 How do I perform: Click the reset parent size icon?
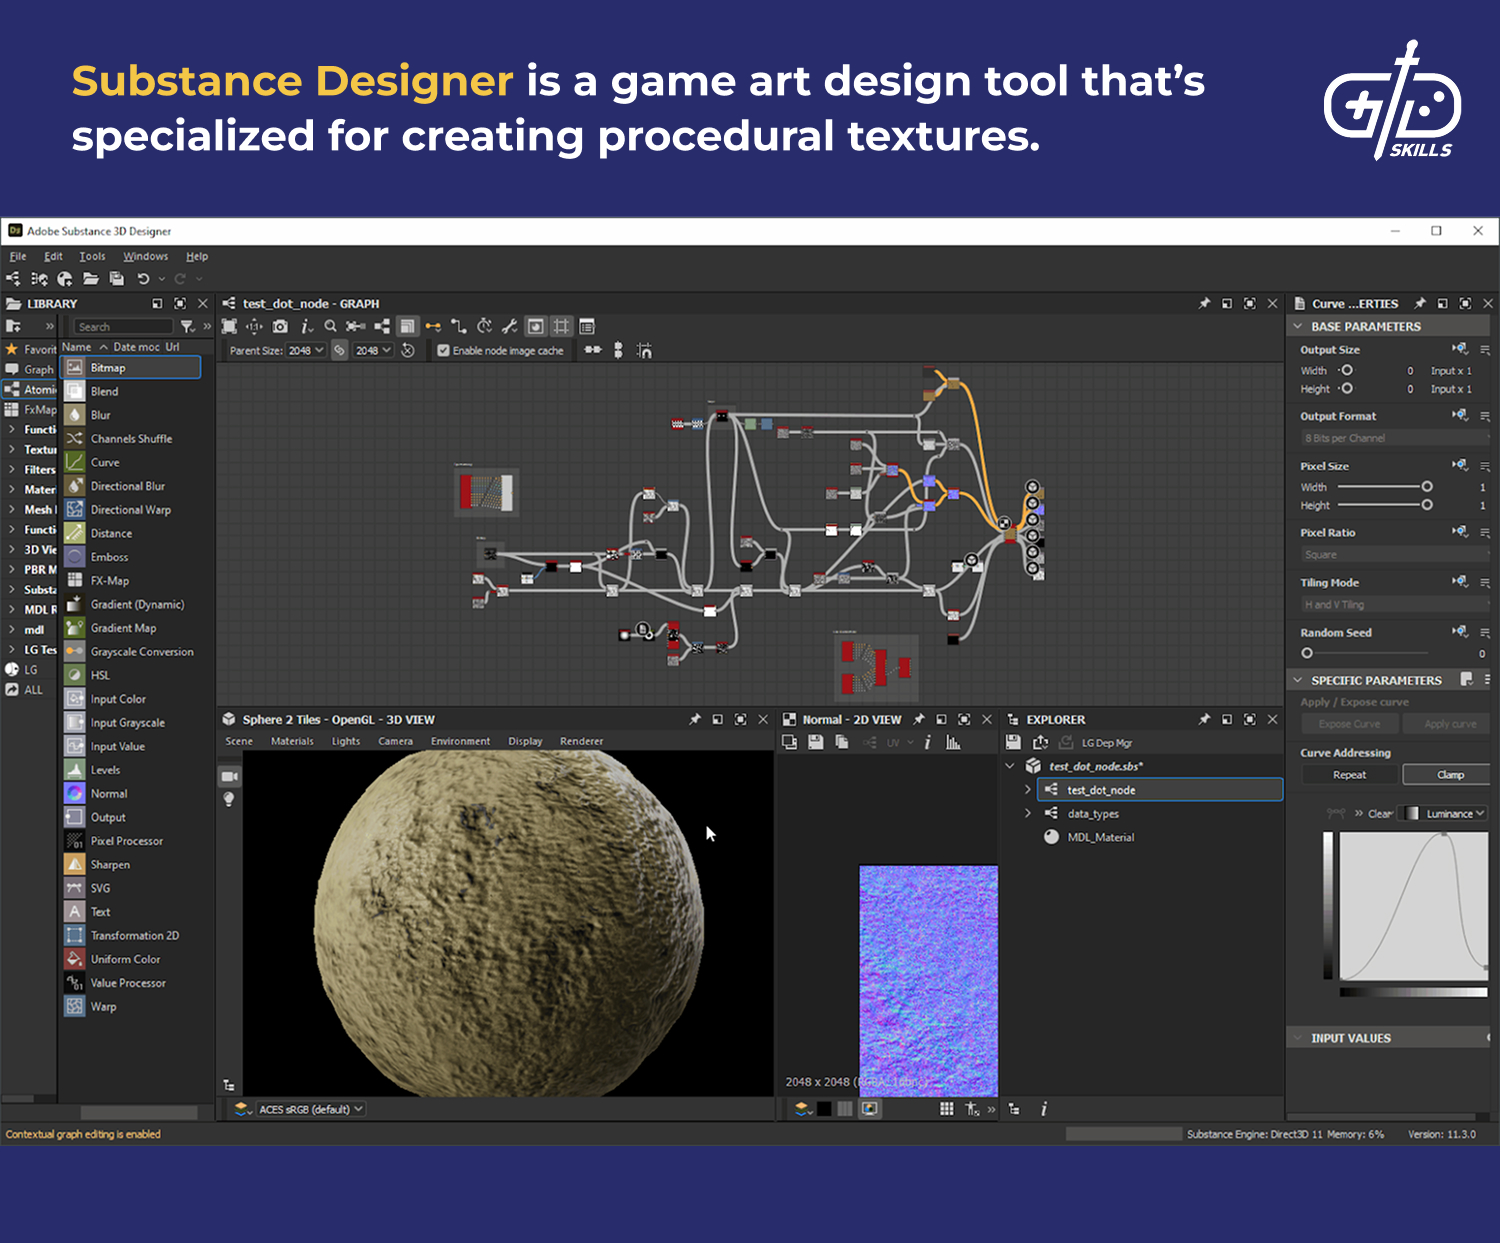point(408,351)
